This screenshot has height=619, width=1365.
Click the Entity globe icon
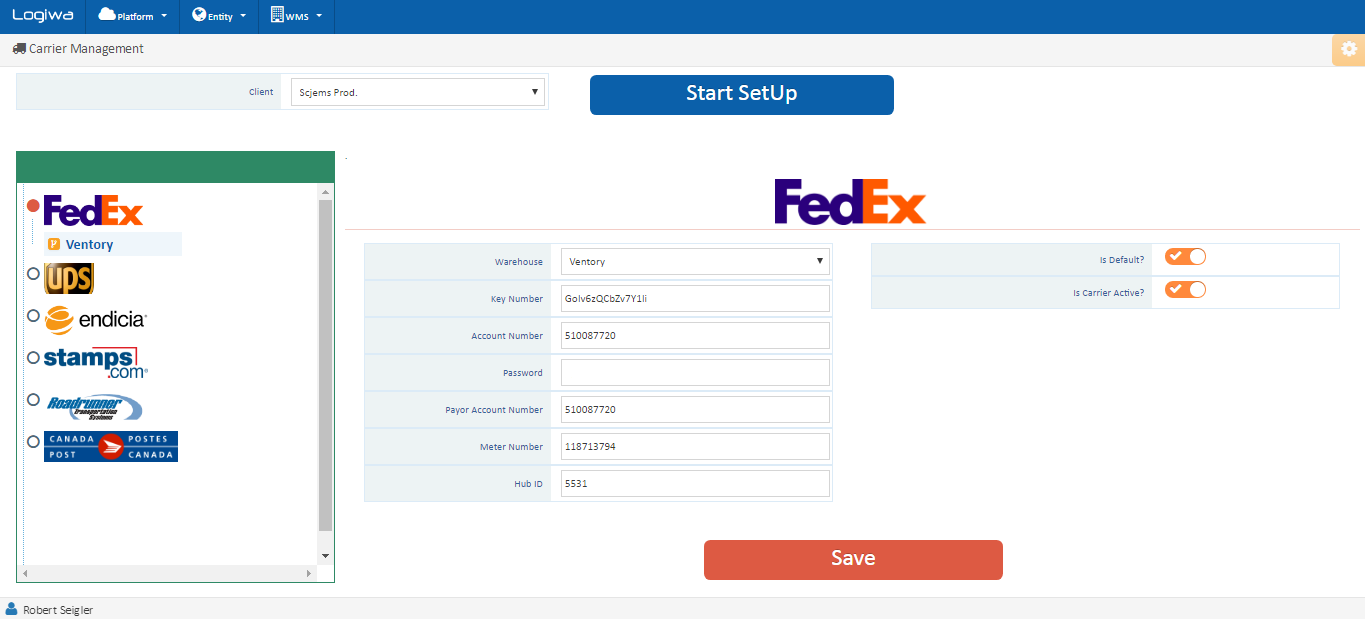point(199,15)
